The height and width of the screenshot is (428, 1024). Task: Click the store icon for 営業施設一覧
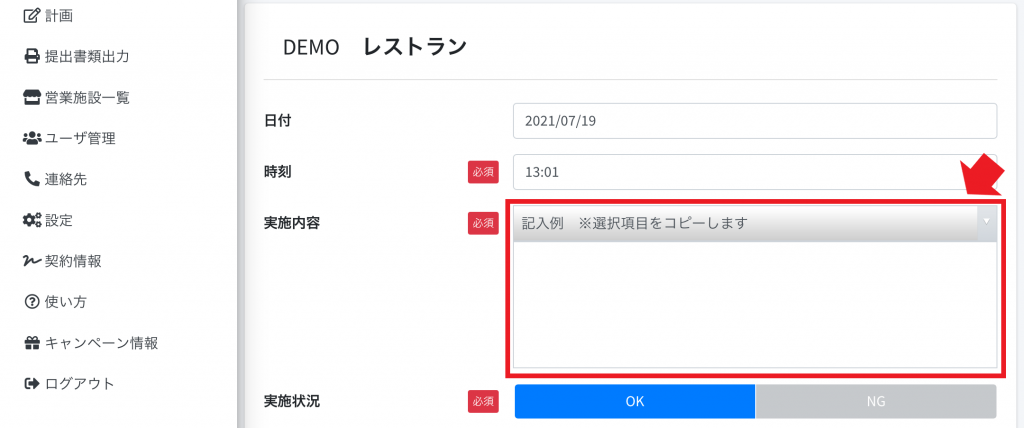pos(31,98)
